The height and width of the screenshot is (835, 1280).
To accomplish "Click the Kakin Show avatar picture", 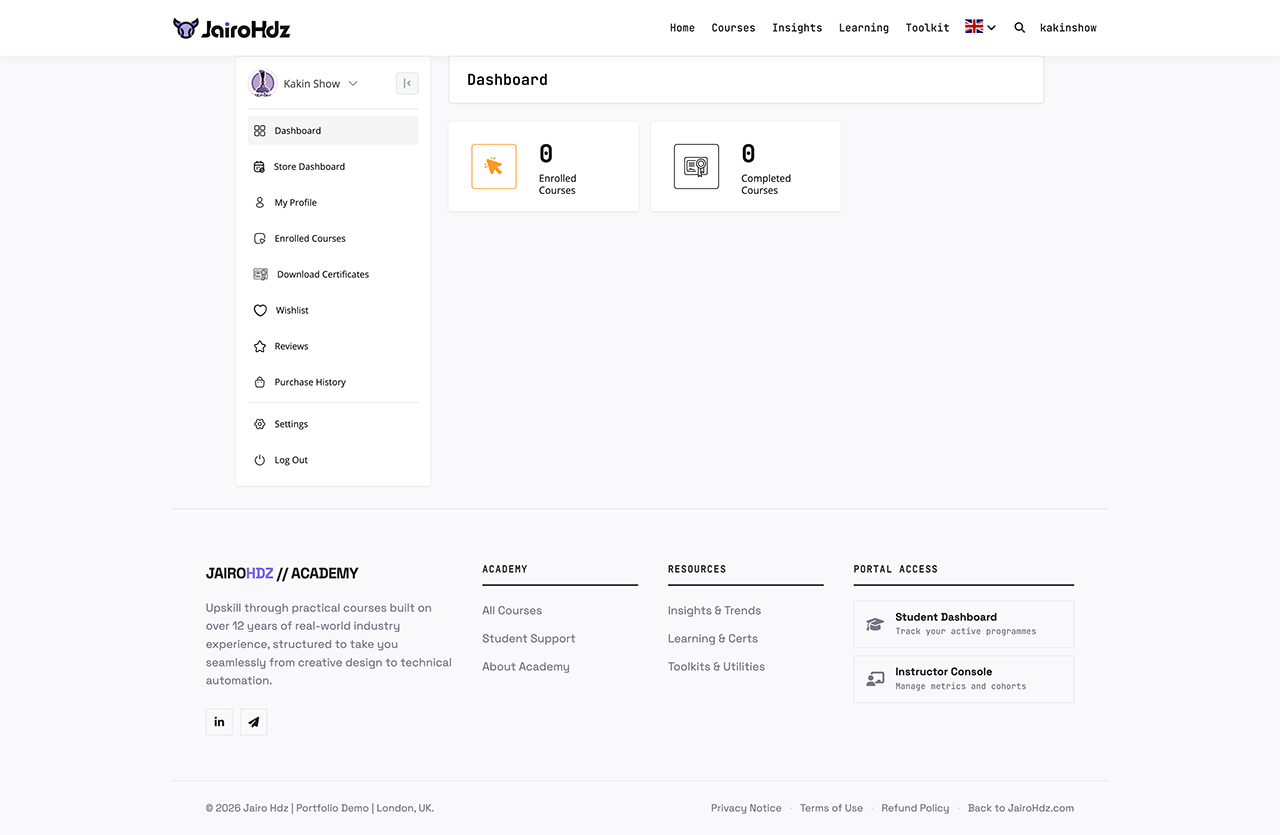I will pyautogui.click(x=262, y=84).
